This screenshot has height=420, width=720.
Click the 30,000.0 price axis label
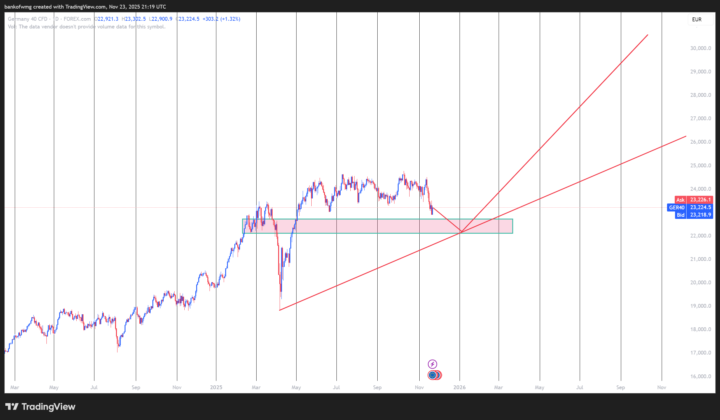coord(701,48)
